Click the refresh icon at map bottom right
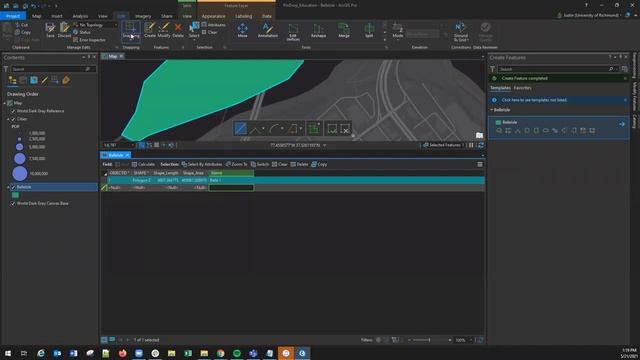 481,145
